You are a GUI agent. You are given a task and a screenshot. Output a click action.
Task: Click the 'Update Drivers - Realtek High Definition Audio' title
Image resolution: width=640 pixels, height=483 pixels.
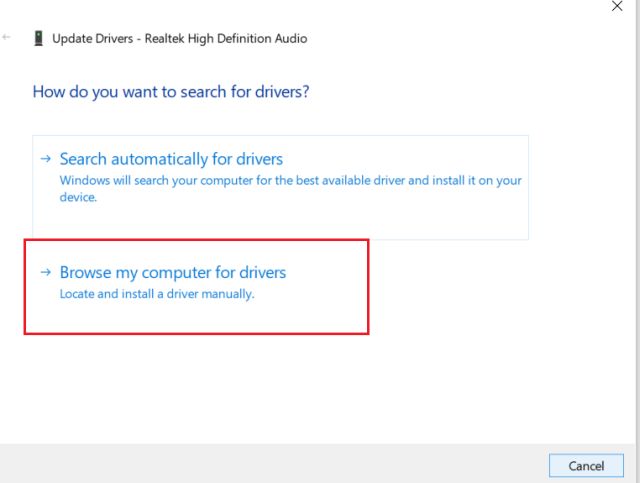[180, 38]
